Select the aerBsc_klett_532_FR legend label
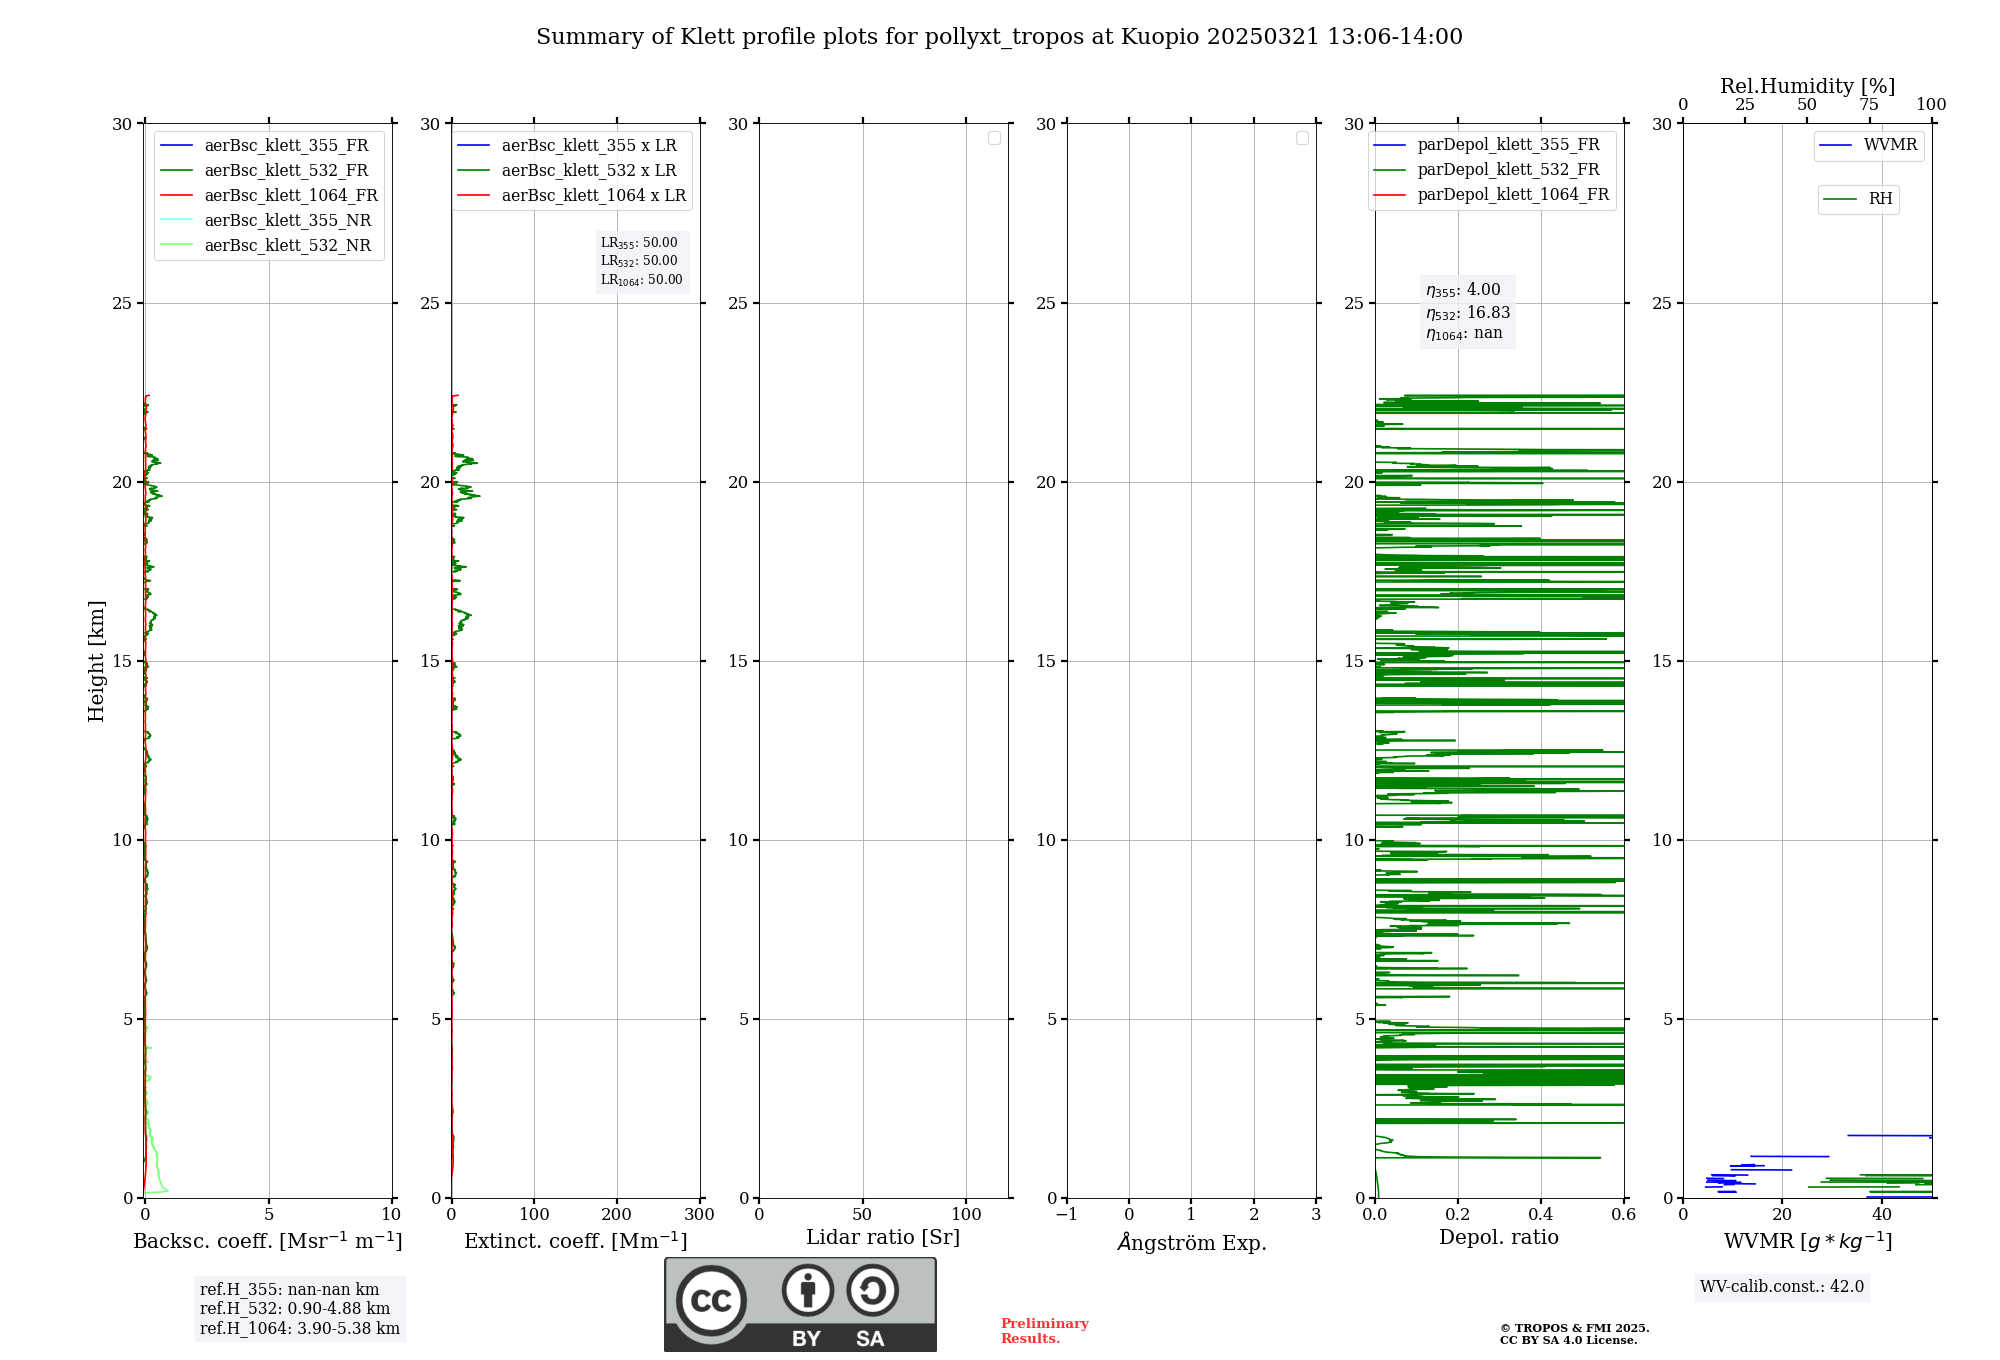Image resolution: width=2000 pixels, height=1360 pixels. pos(286,171)
